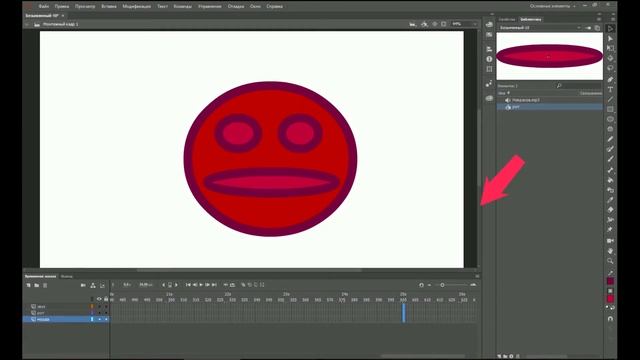Pin the current library button

[x=588, y=28]
